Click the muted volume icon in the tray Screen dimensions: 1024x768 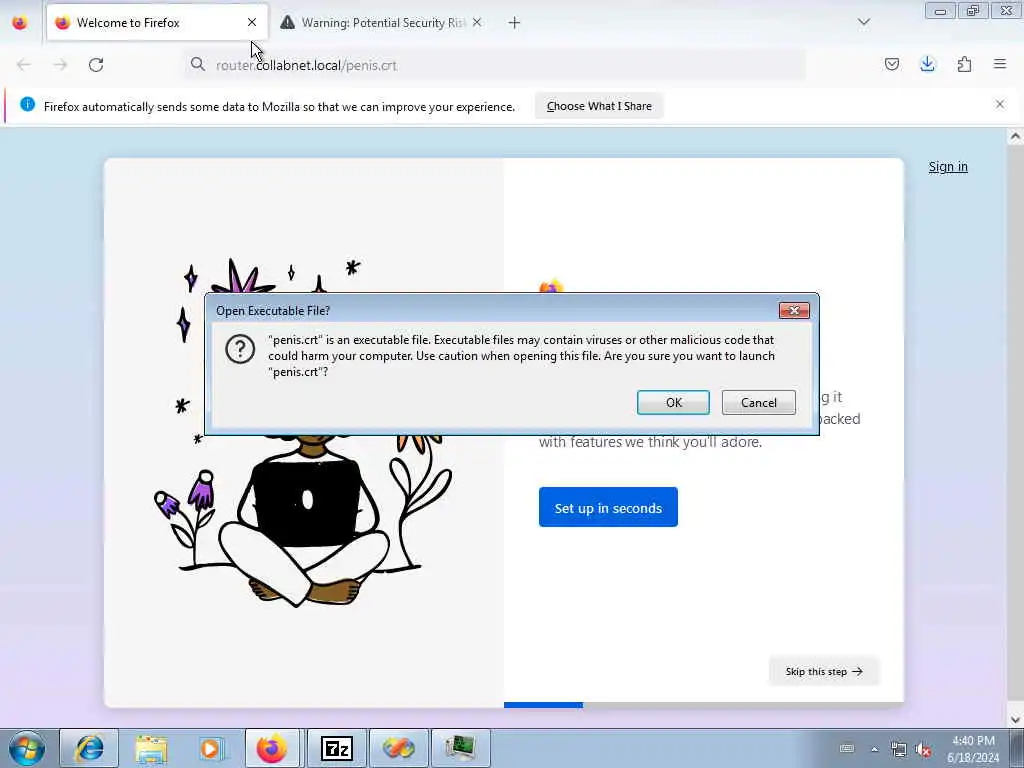(923, 750)
